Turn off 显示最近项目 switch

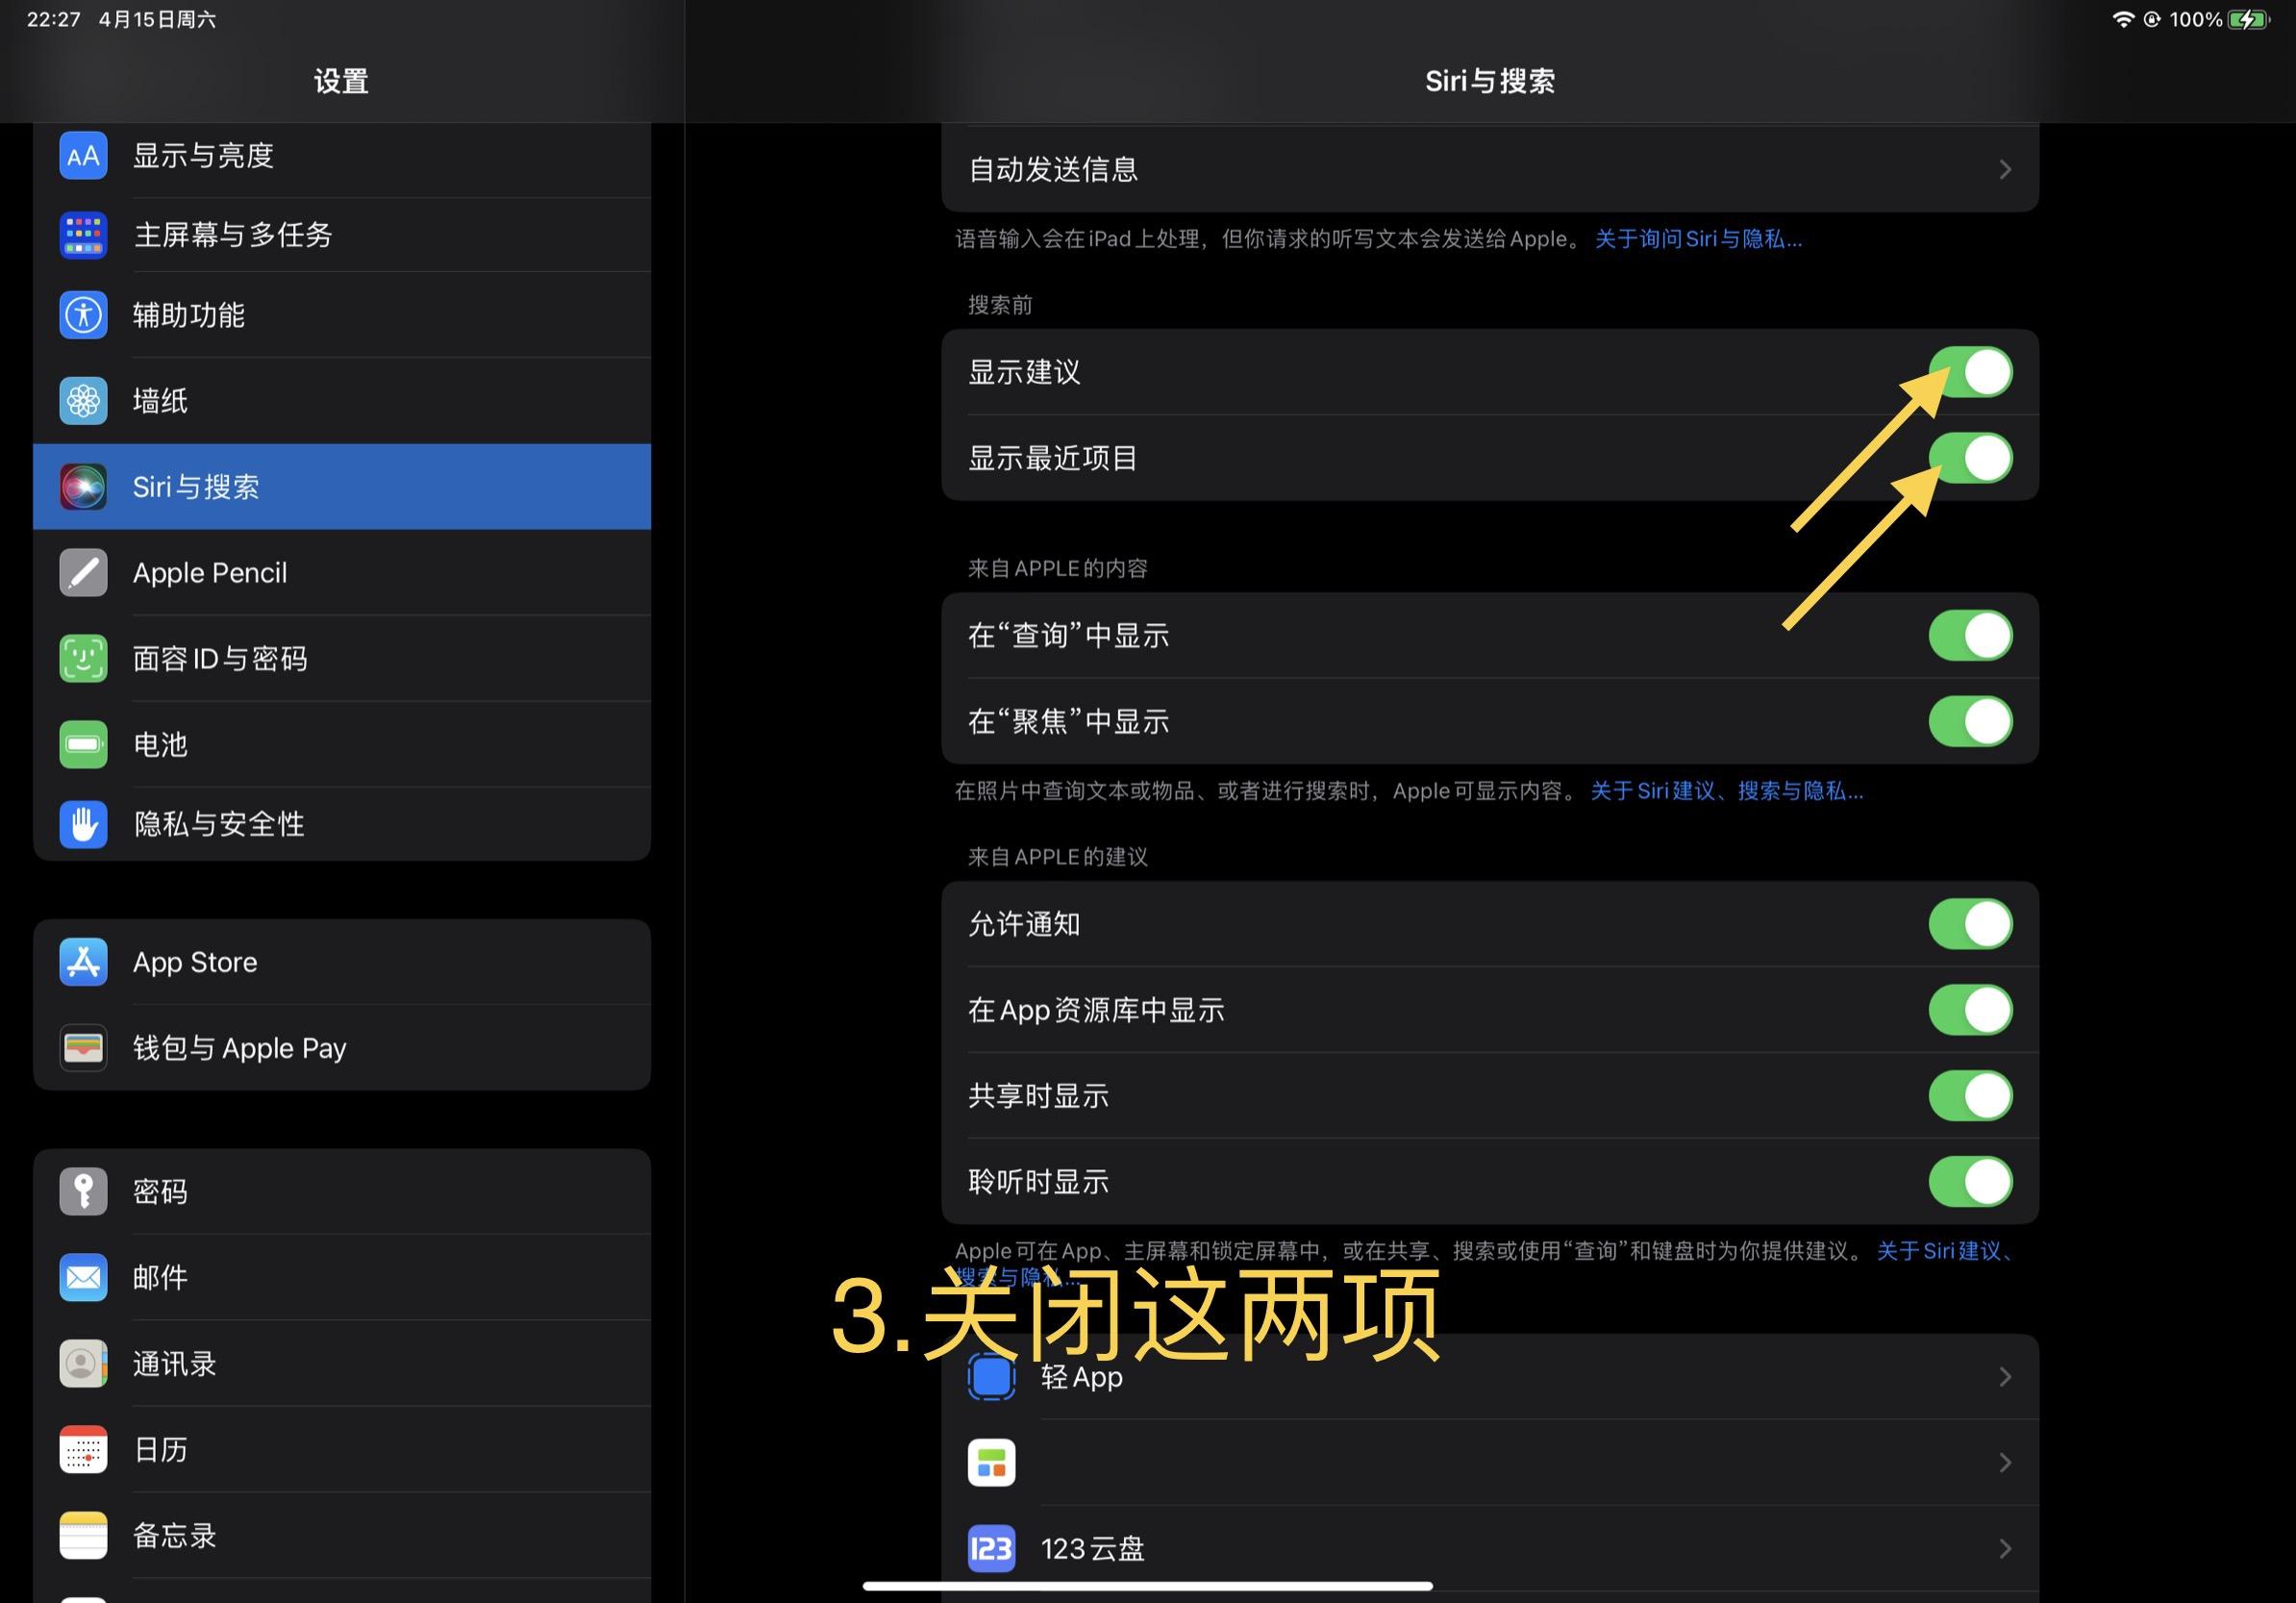(1970, 458)
